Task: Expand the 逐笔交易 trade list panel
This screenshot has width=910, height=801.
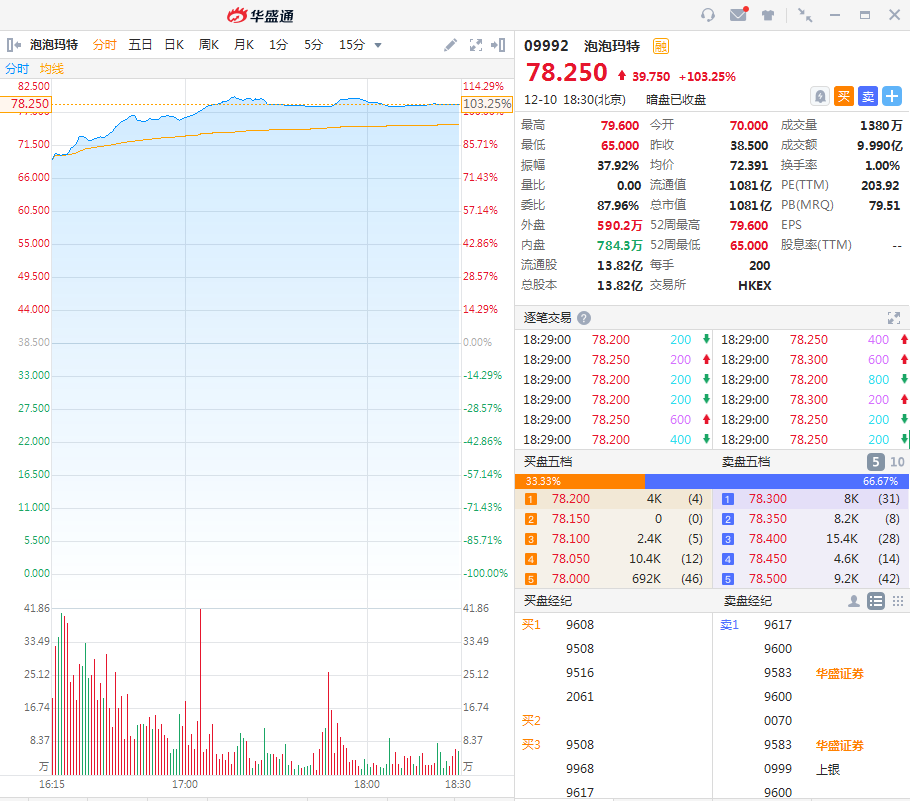Action: pos(894,318)
